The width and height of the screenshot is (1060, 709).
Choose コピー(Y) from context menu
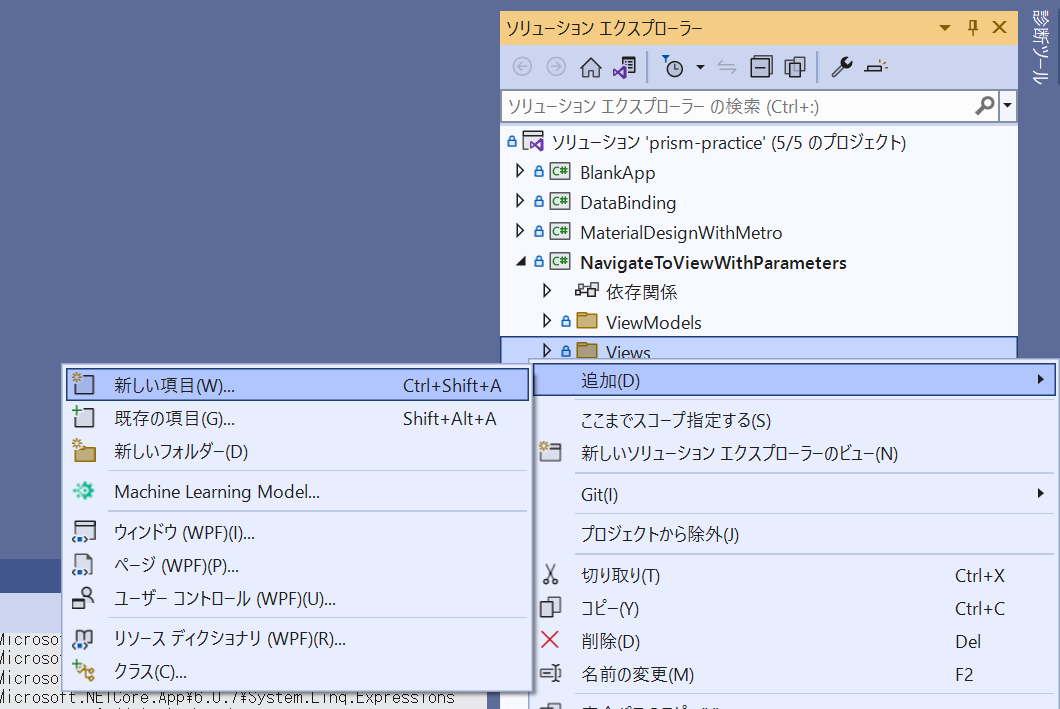tap(795, 609)
